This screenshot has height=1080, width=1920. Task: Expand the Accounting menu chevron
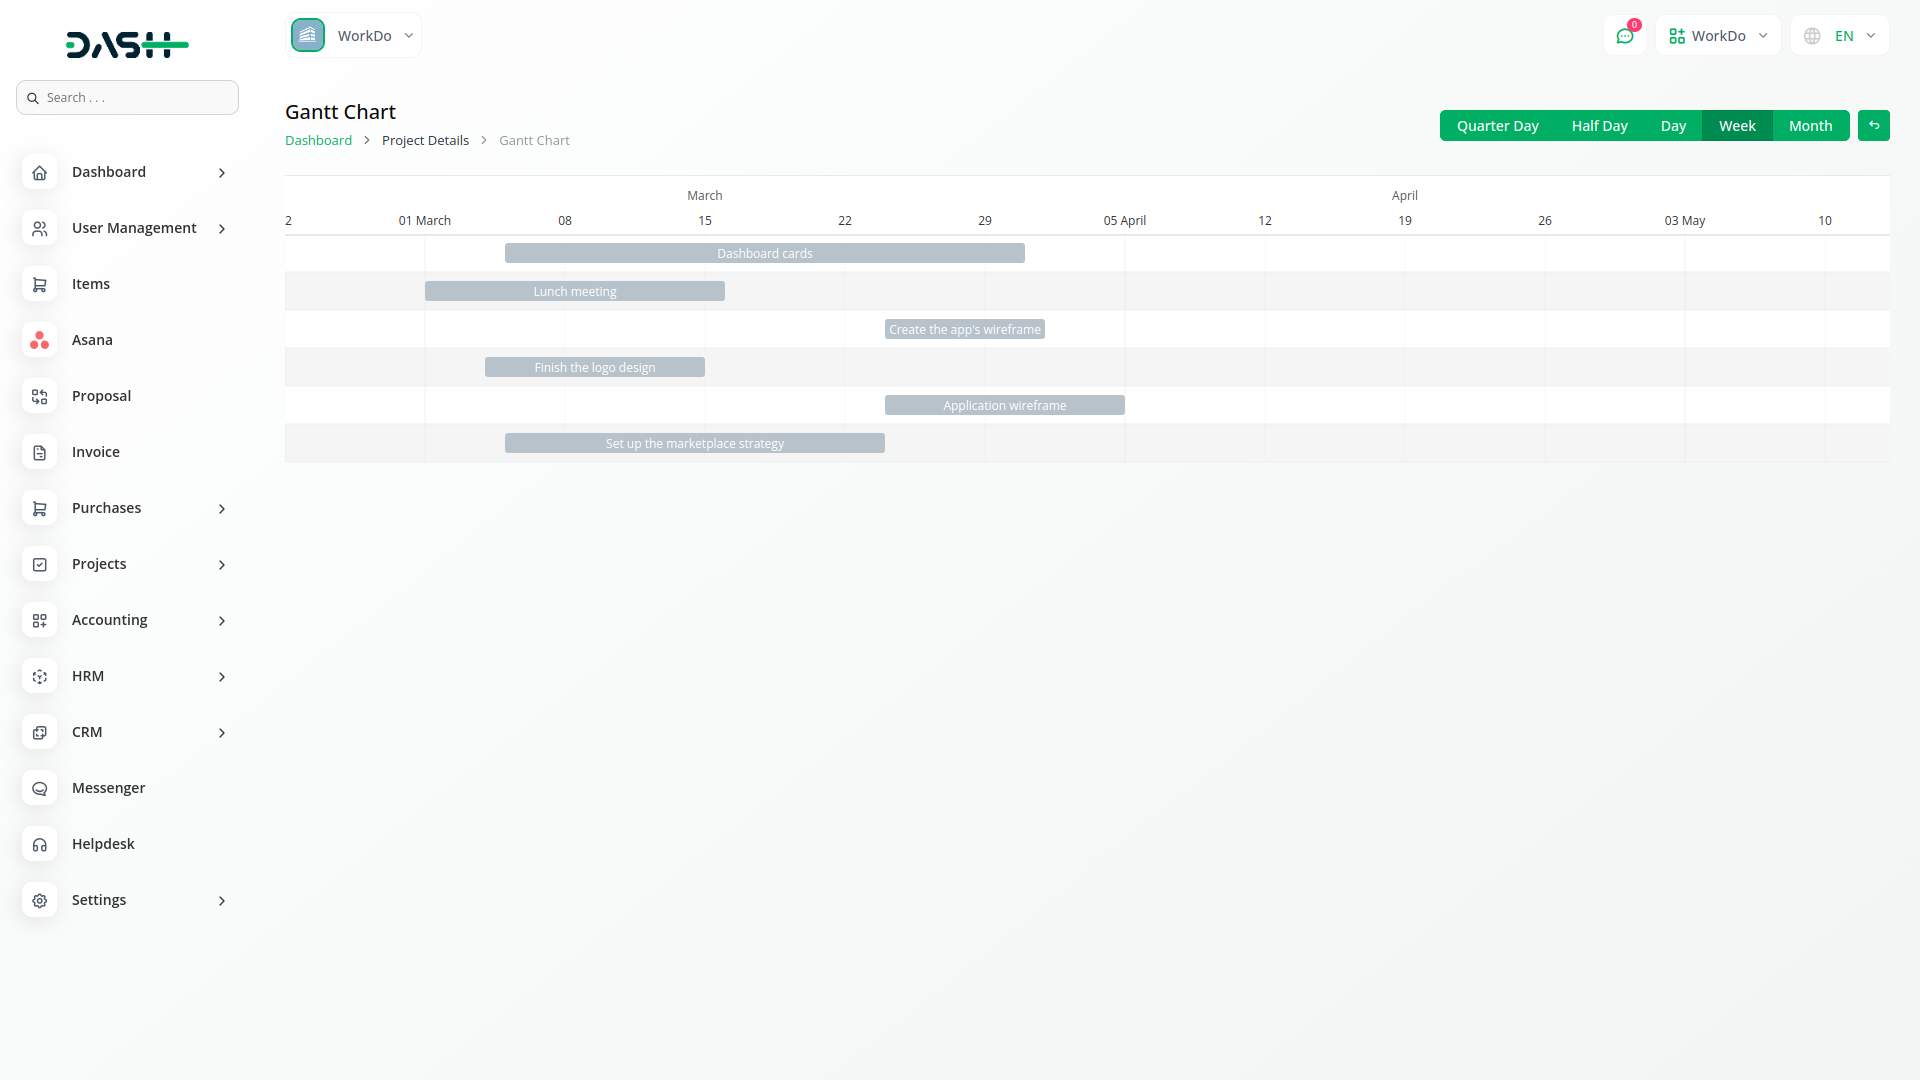(222, 621)
